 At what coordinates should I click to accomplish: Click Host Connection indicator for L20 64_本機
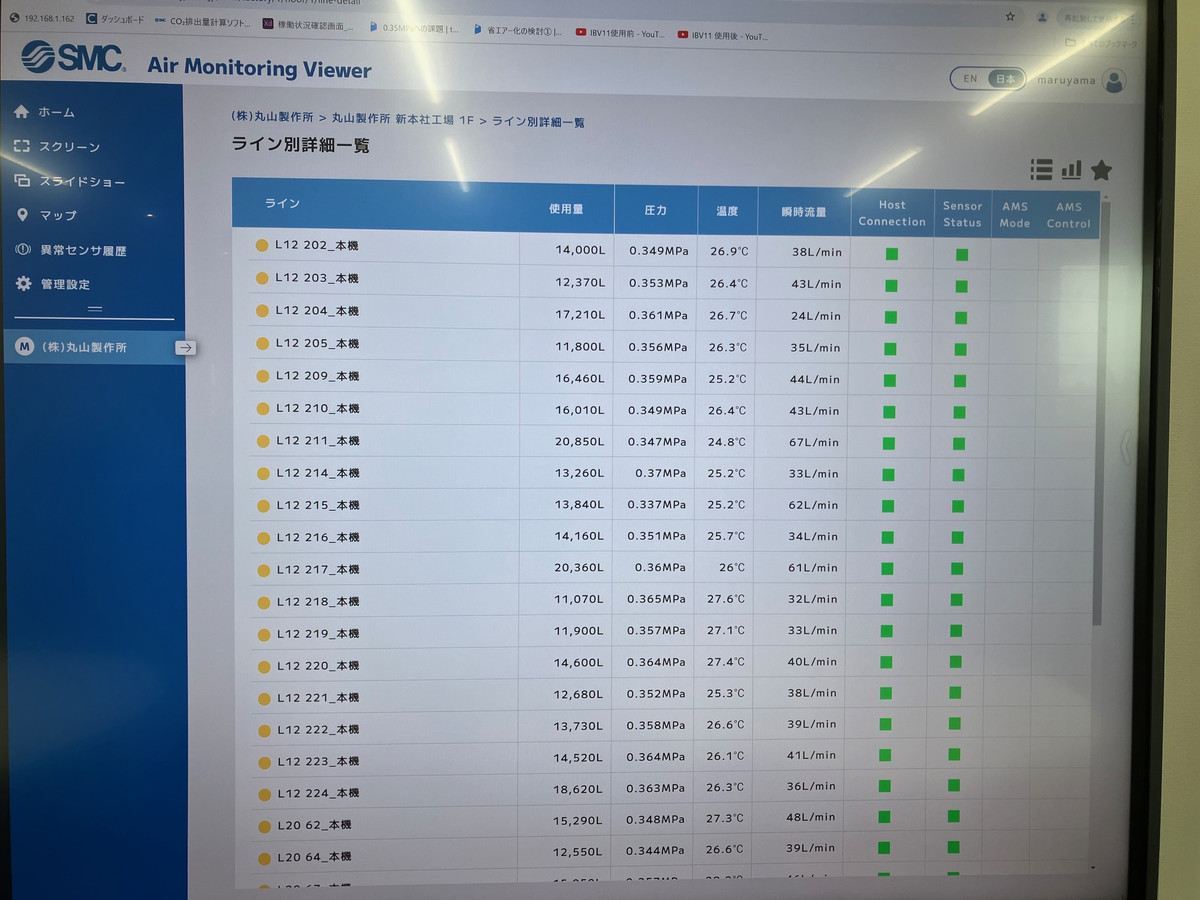click(883, 848)
